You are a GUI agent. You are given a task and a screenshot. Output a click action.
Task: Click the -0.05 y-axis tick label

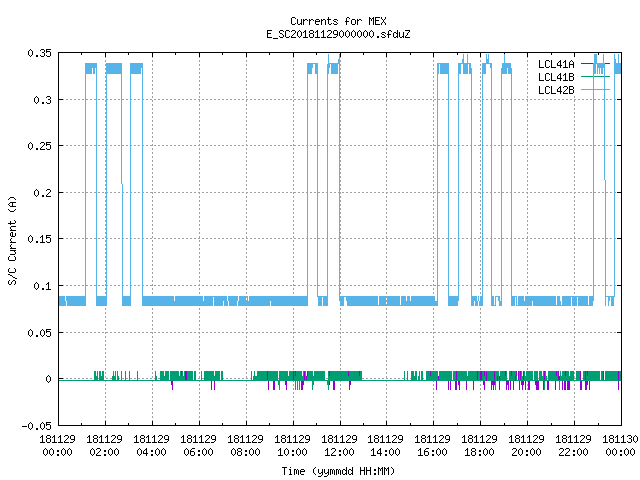point(37,426)
